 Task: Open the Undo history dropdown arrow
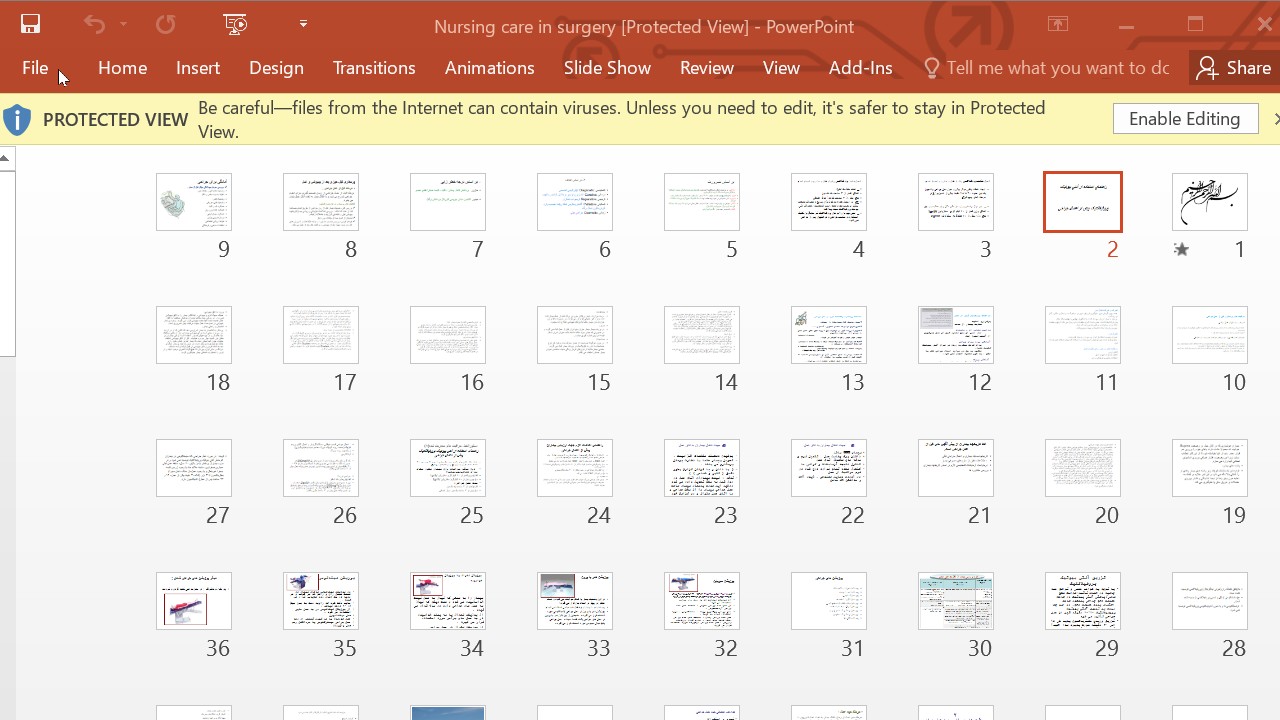(x=123, y=25)
